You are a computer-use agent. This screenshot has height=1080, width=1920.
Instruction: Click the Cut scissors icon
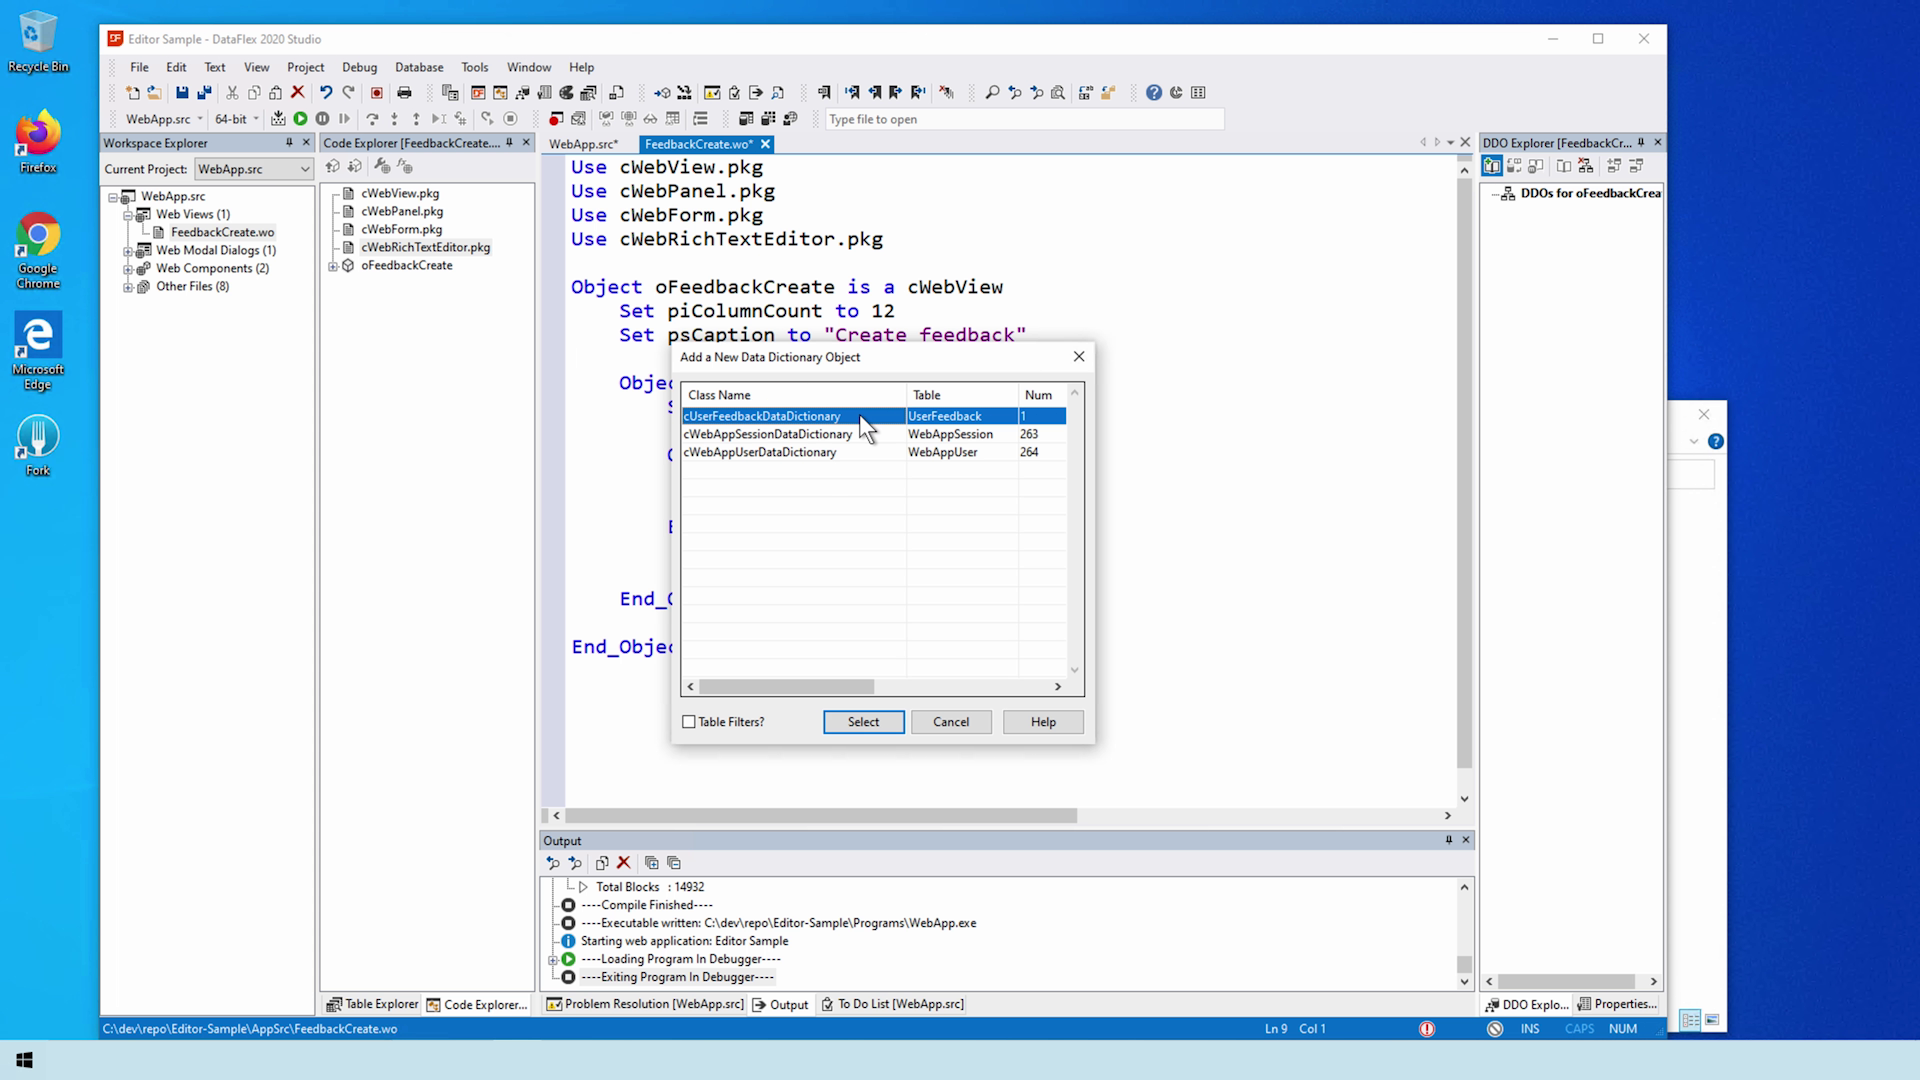click(x=232, y=93)
